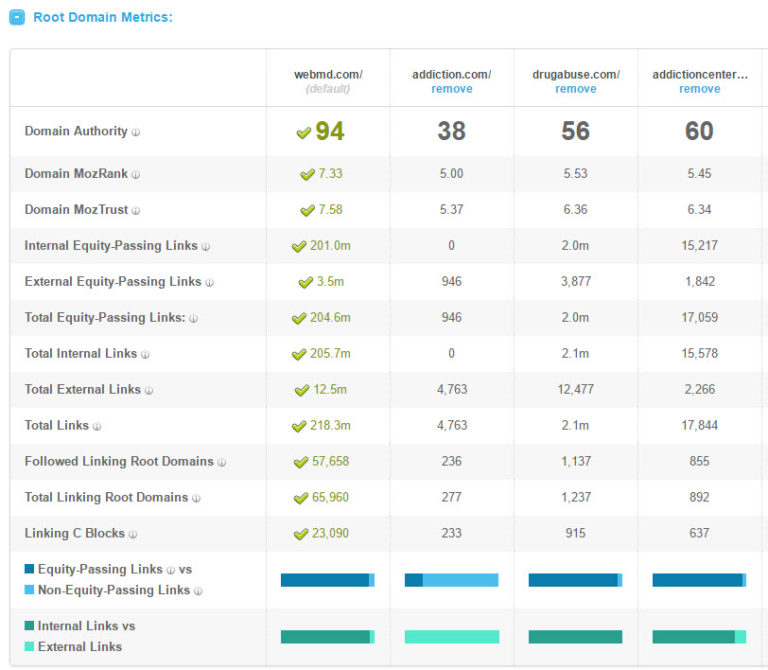Click webmd.com equity-passing links bar
The width and height of the screenshot is (768, 670).
pos(328,580)
